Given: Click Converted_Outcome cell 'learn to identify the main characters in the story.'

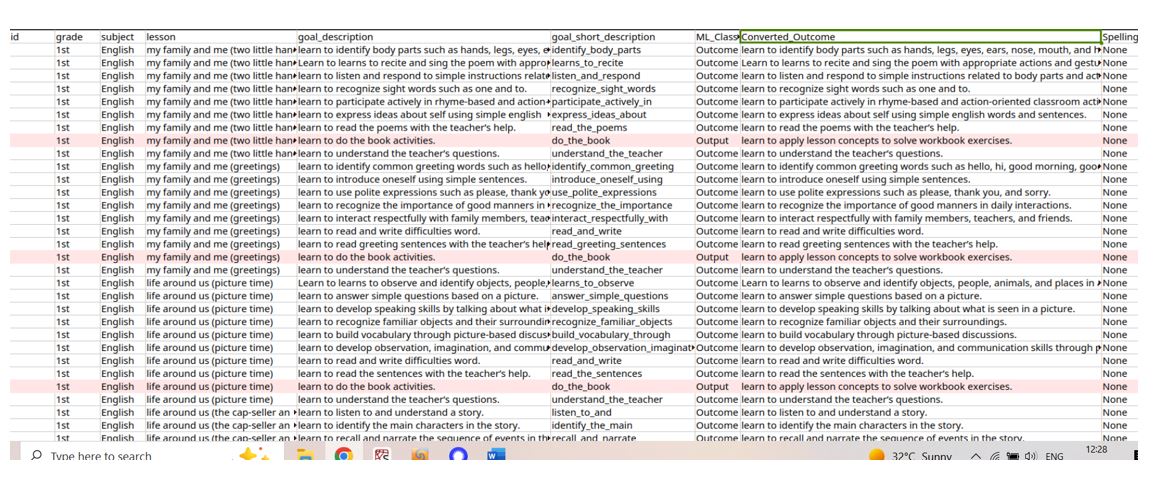Looking at the screenshot, I should 921,426.
